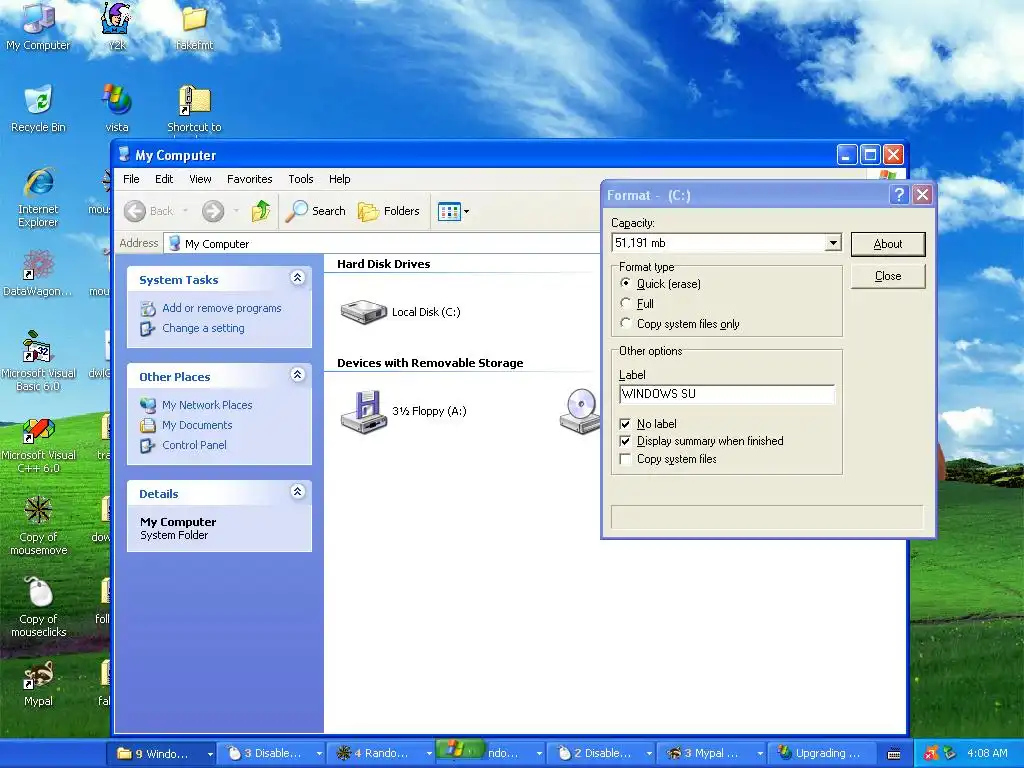Open the Back history dropdown arrow
The height and width of the screenshot is (768, 1024).
pos(185,211)
